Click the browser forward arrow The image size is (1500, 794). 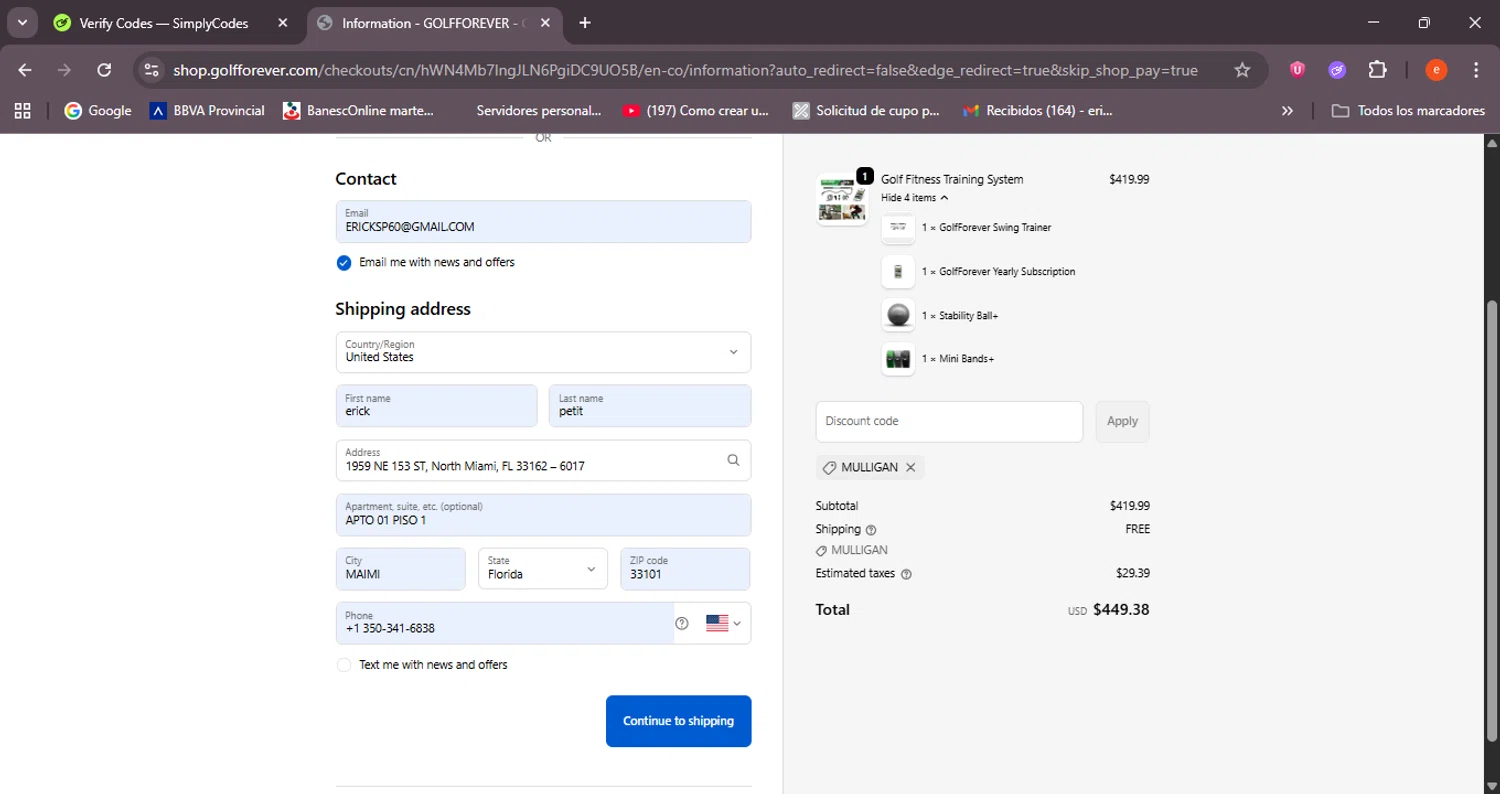64,70
